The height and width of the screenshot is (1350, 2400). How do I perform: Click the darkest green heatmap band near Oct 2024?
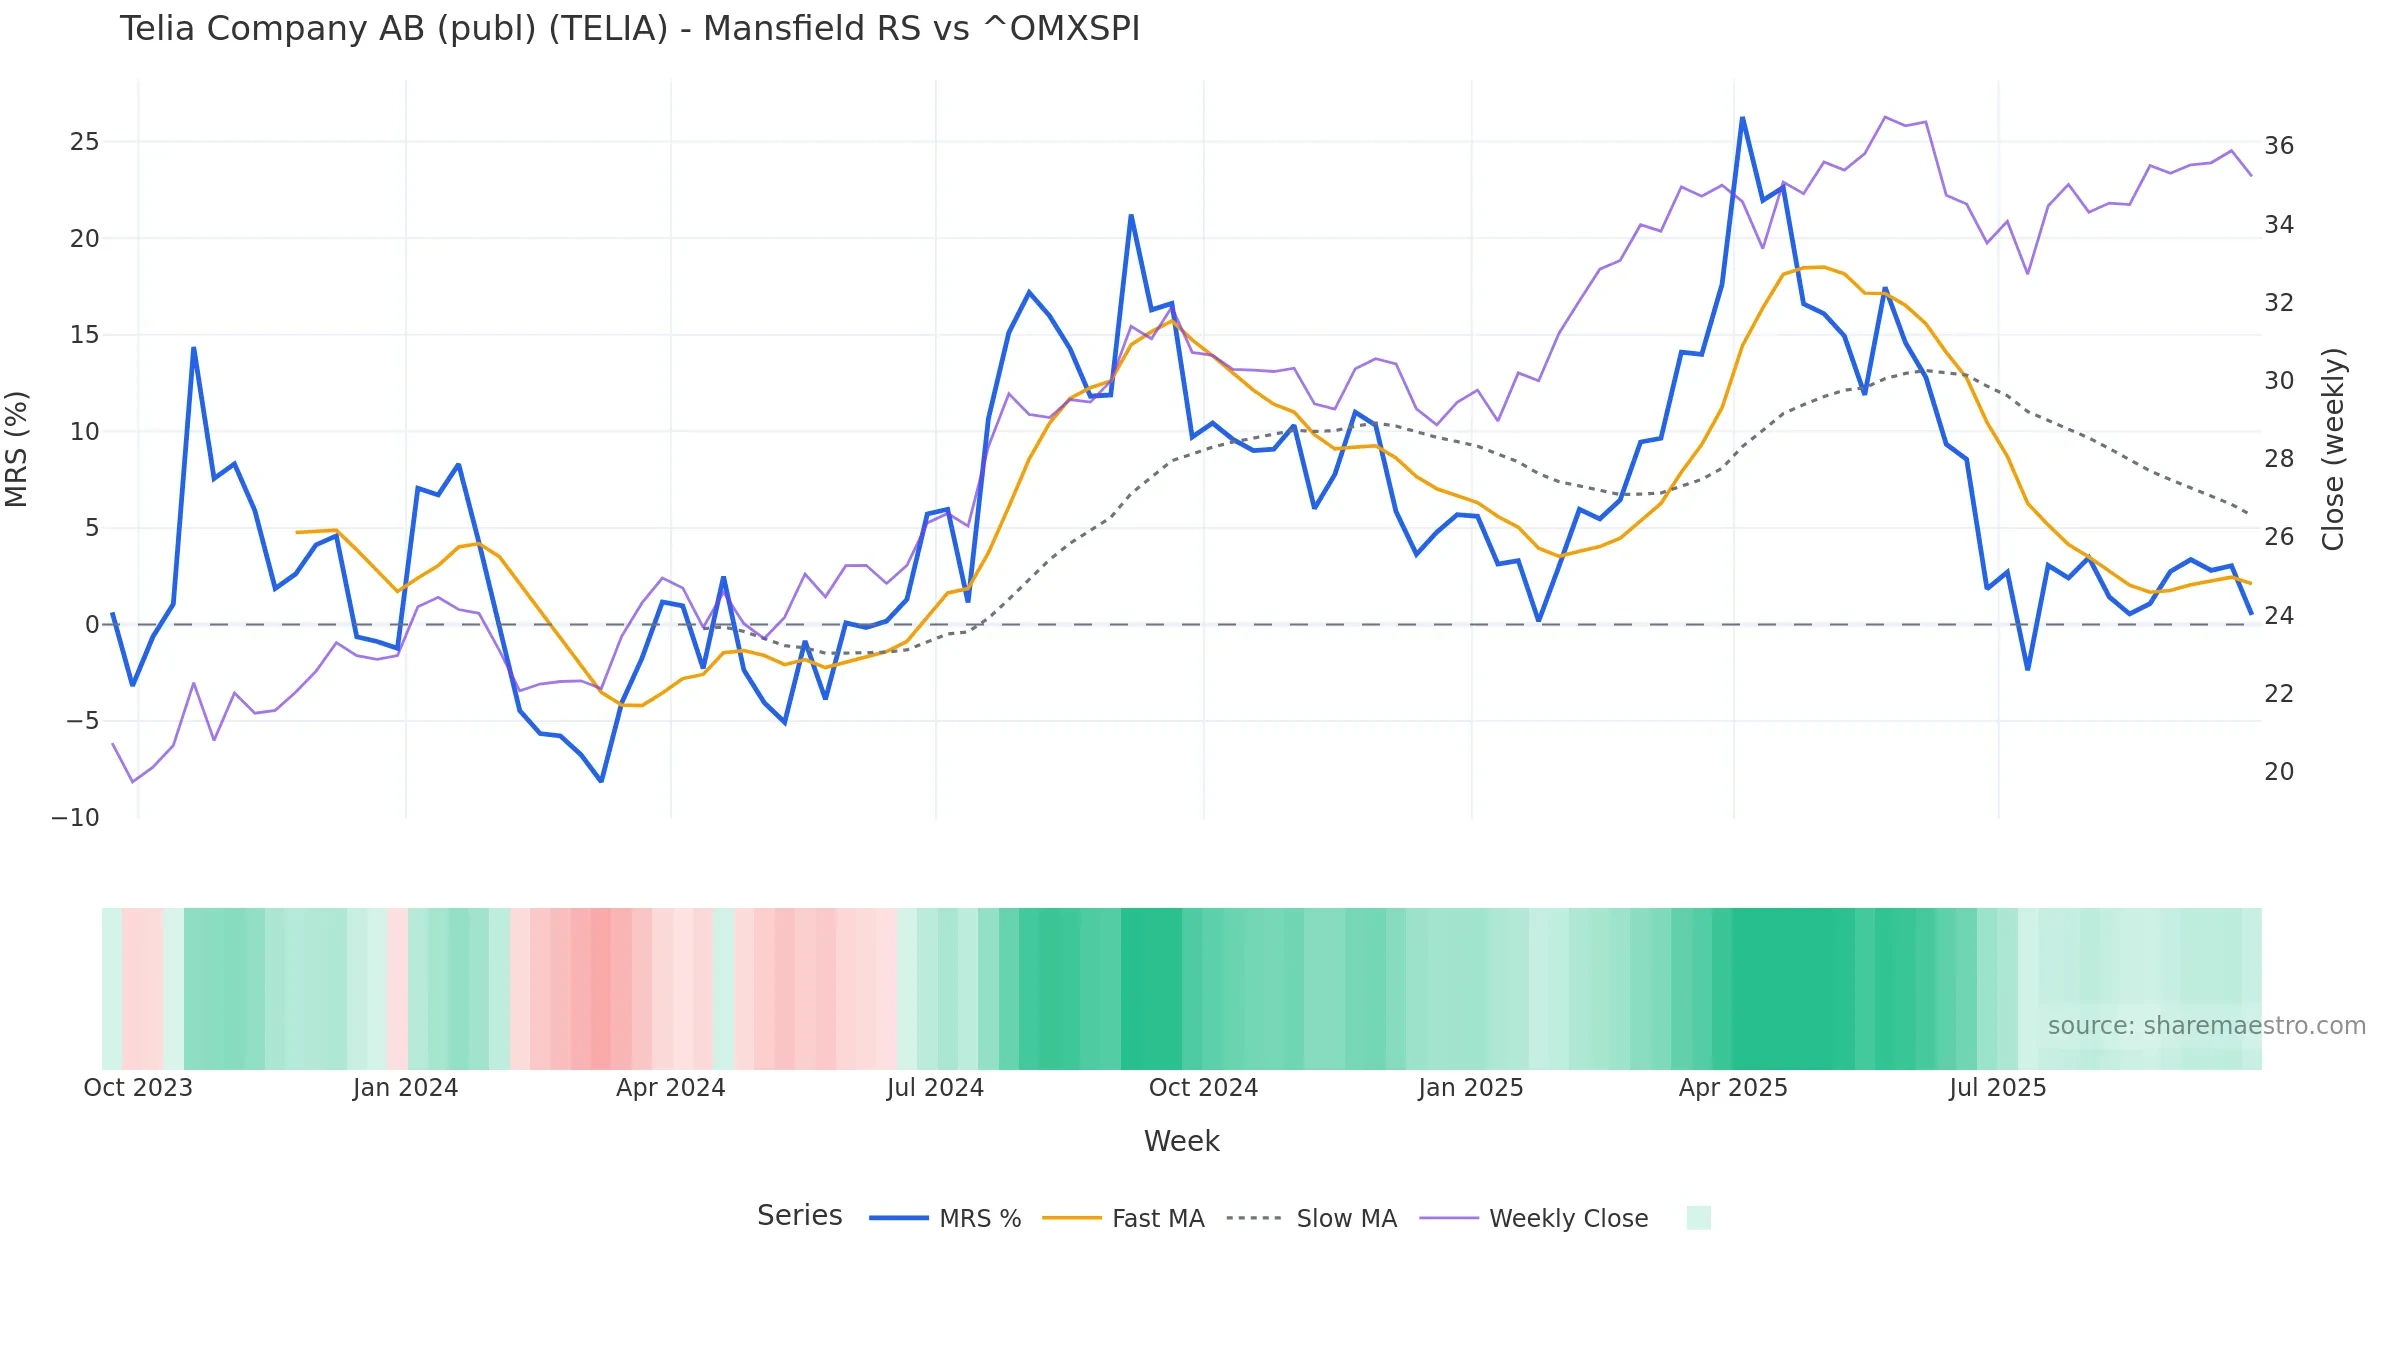point(1151,989)
